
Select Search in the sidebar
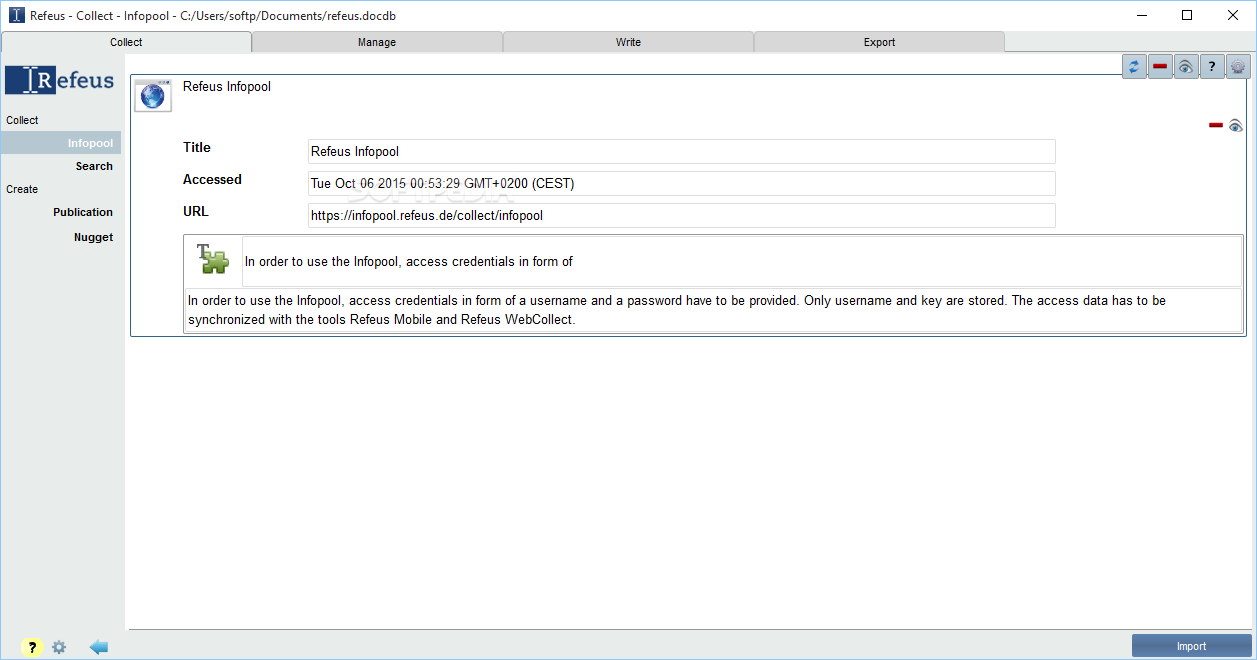click(94, 166)
